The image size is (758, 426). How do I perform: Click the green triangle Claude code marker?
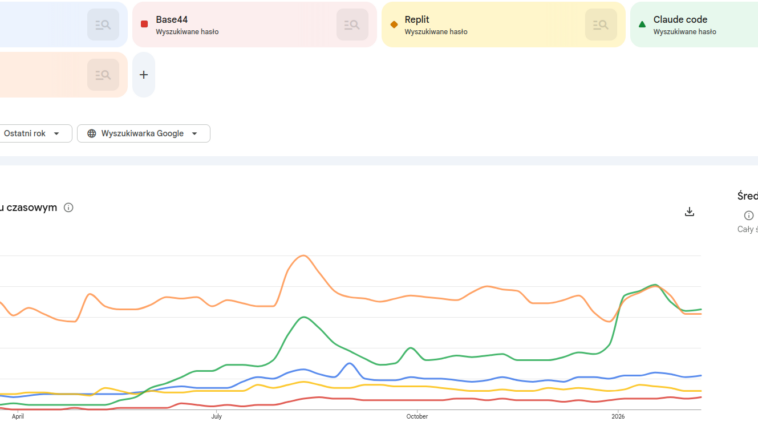(x=642, y=23)
